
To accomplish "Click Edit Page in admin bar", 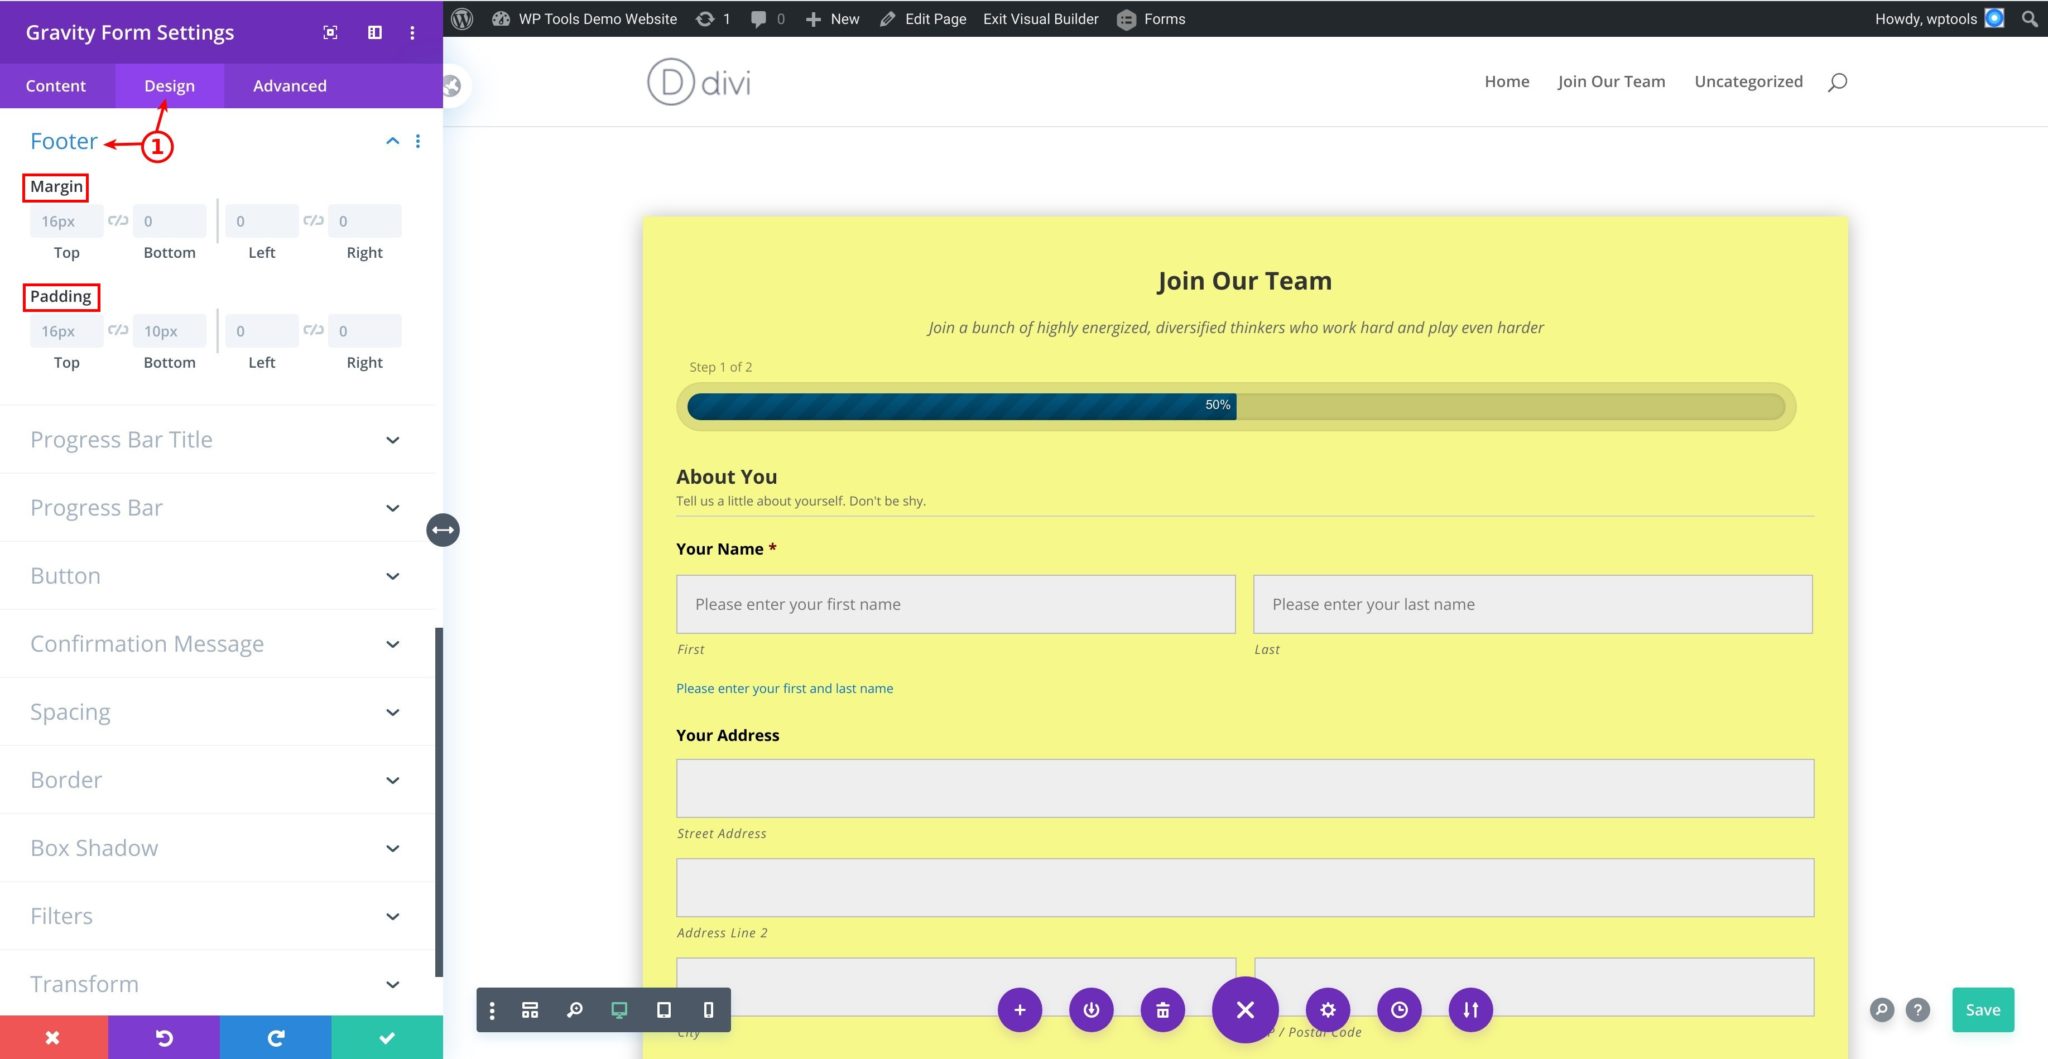I will click(923, 19).
